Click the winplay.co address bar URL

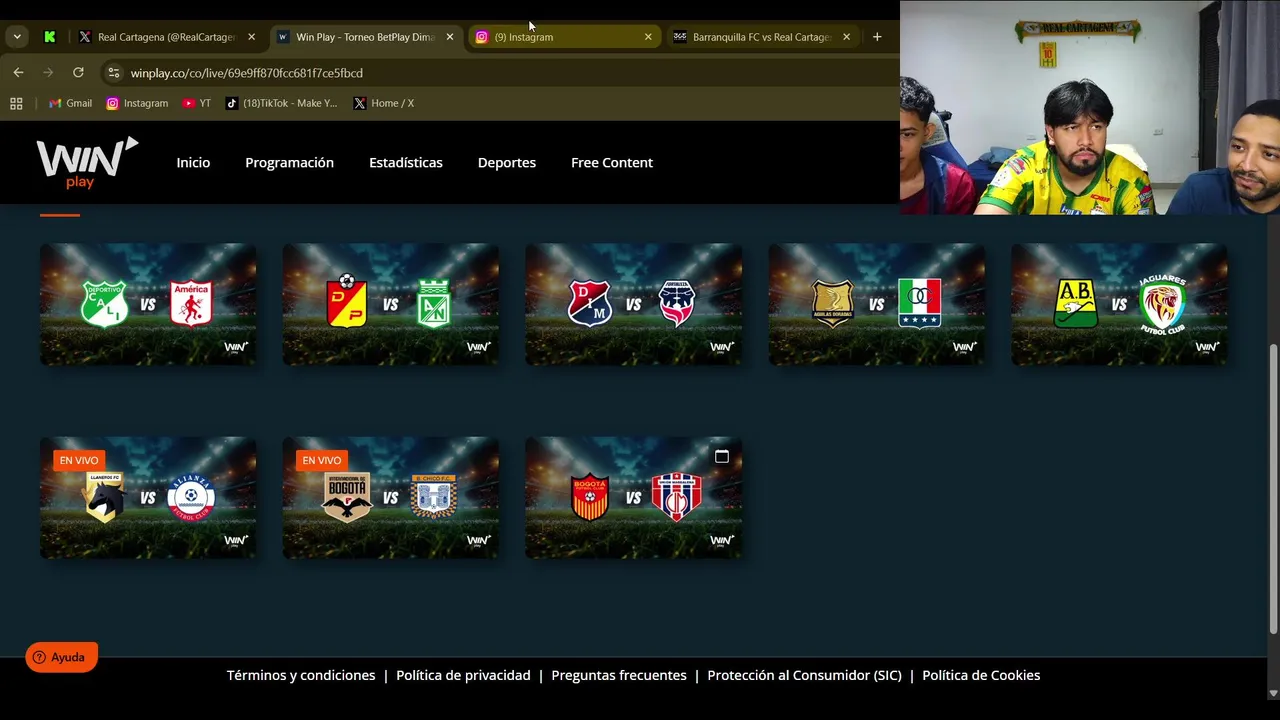pyautogui.click(x=247, y=73)
